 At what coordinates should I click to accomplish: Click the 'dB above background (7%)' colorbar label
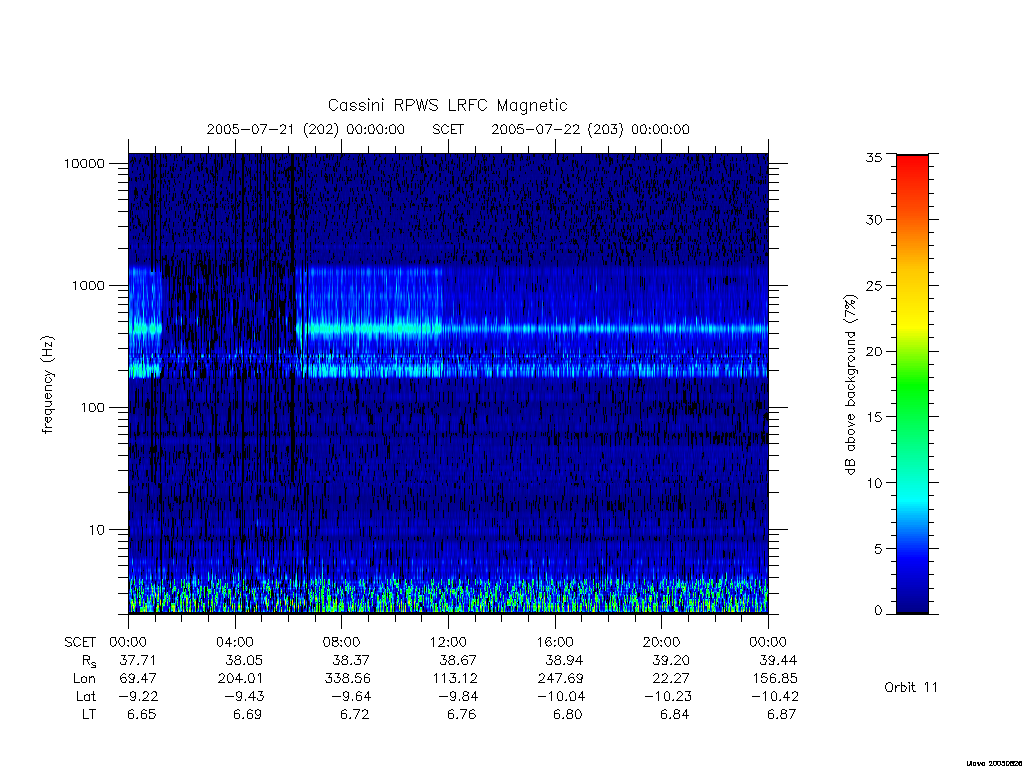pyautogui.click(x=850, y=385)
